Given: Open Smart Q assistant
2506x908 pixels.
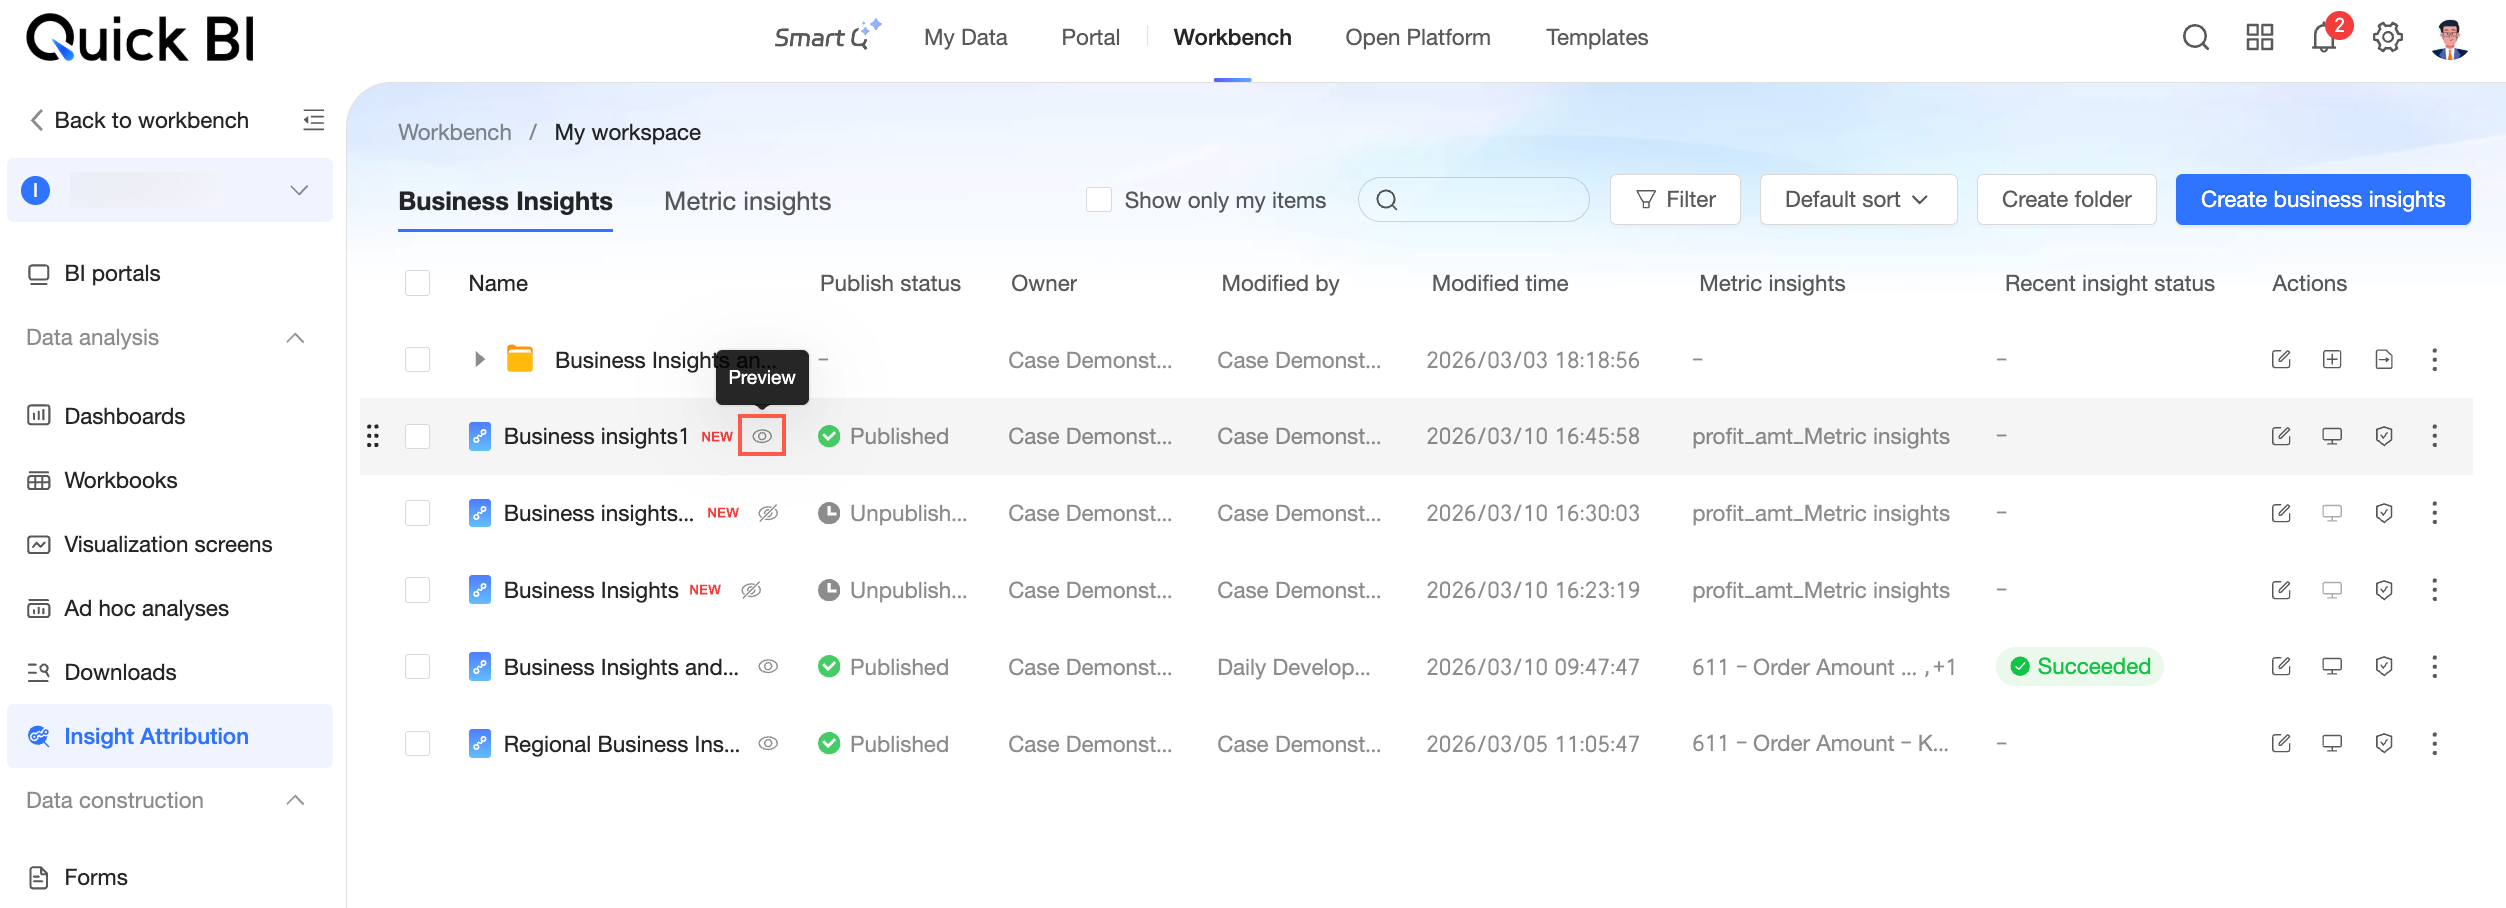Looking at the screenshot, I should click(x=827, y=36).
